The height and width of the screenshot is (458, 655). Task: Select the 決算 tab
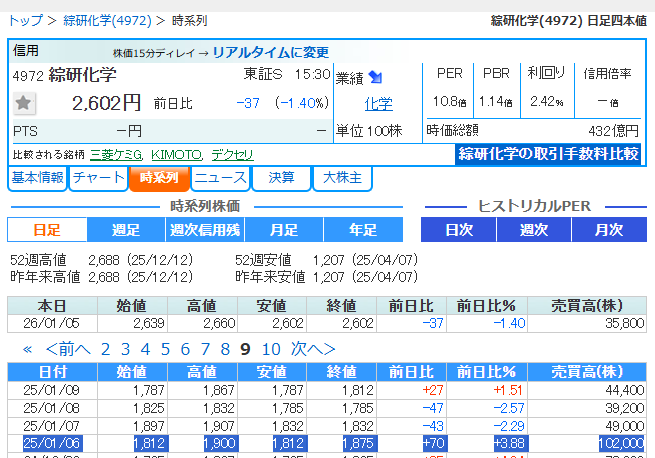tap(281, 178)
